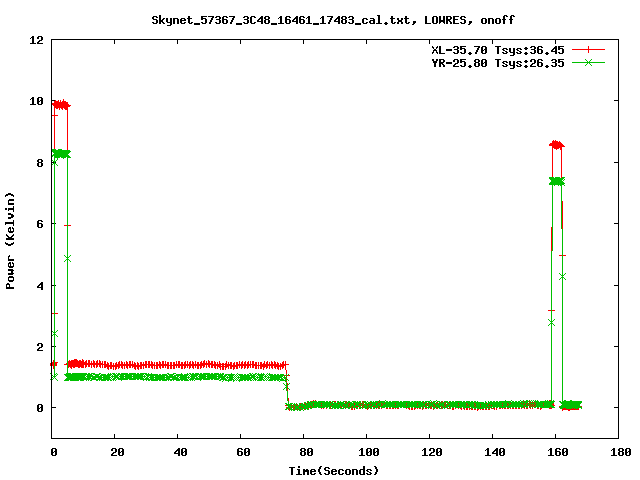The width and height of the screenshot is (640, 480).
Task: Click x-axis tick label 160
Action: pyautogui.click(x=558, y=452)
